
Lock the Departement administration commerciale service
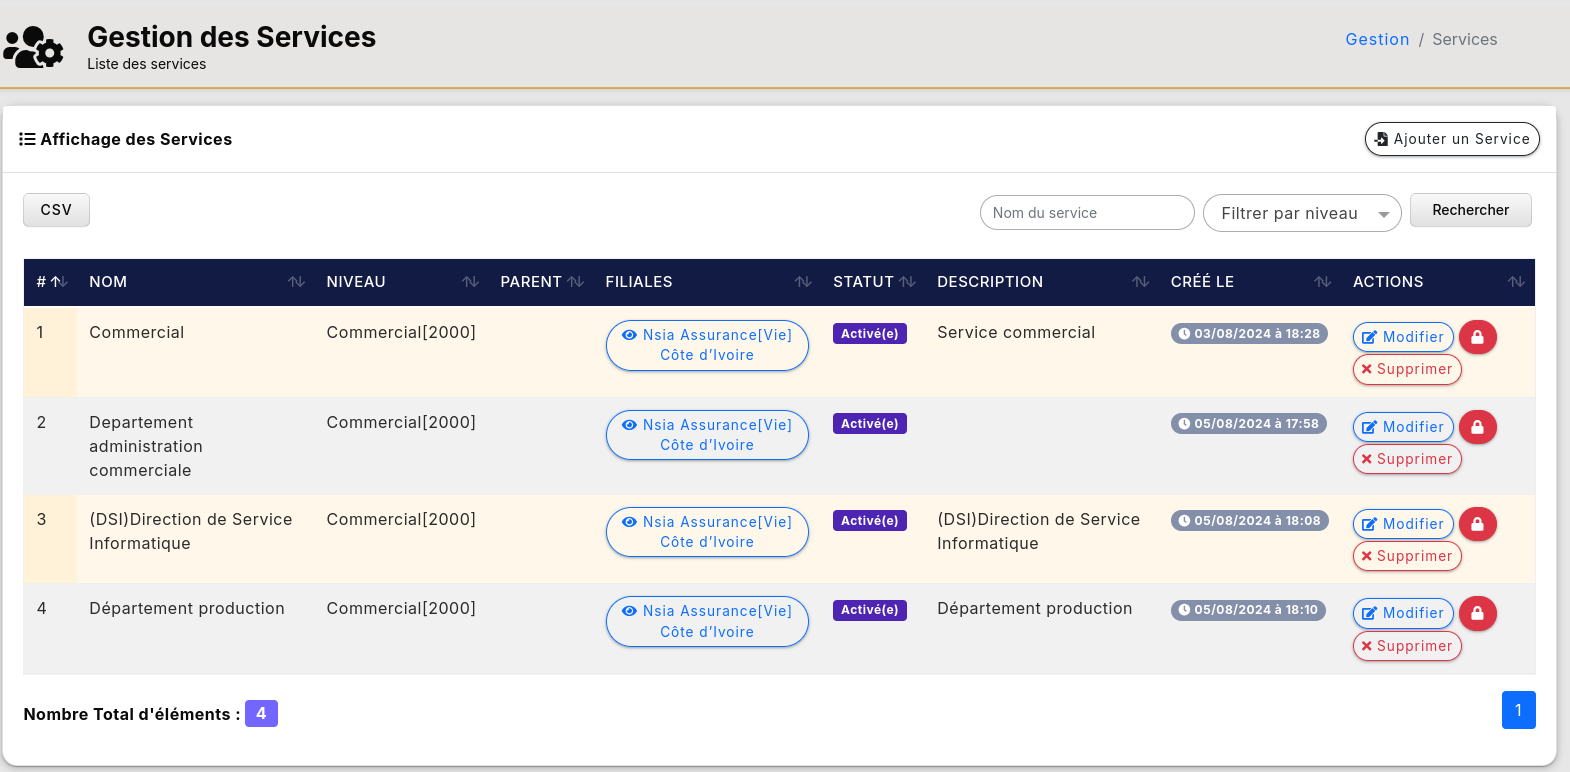pyautogui.click(x=1477, y=427)
